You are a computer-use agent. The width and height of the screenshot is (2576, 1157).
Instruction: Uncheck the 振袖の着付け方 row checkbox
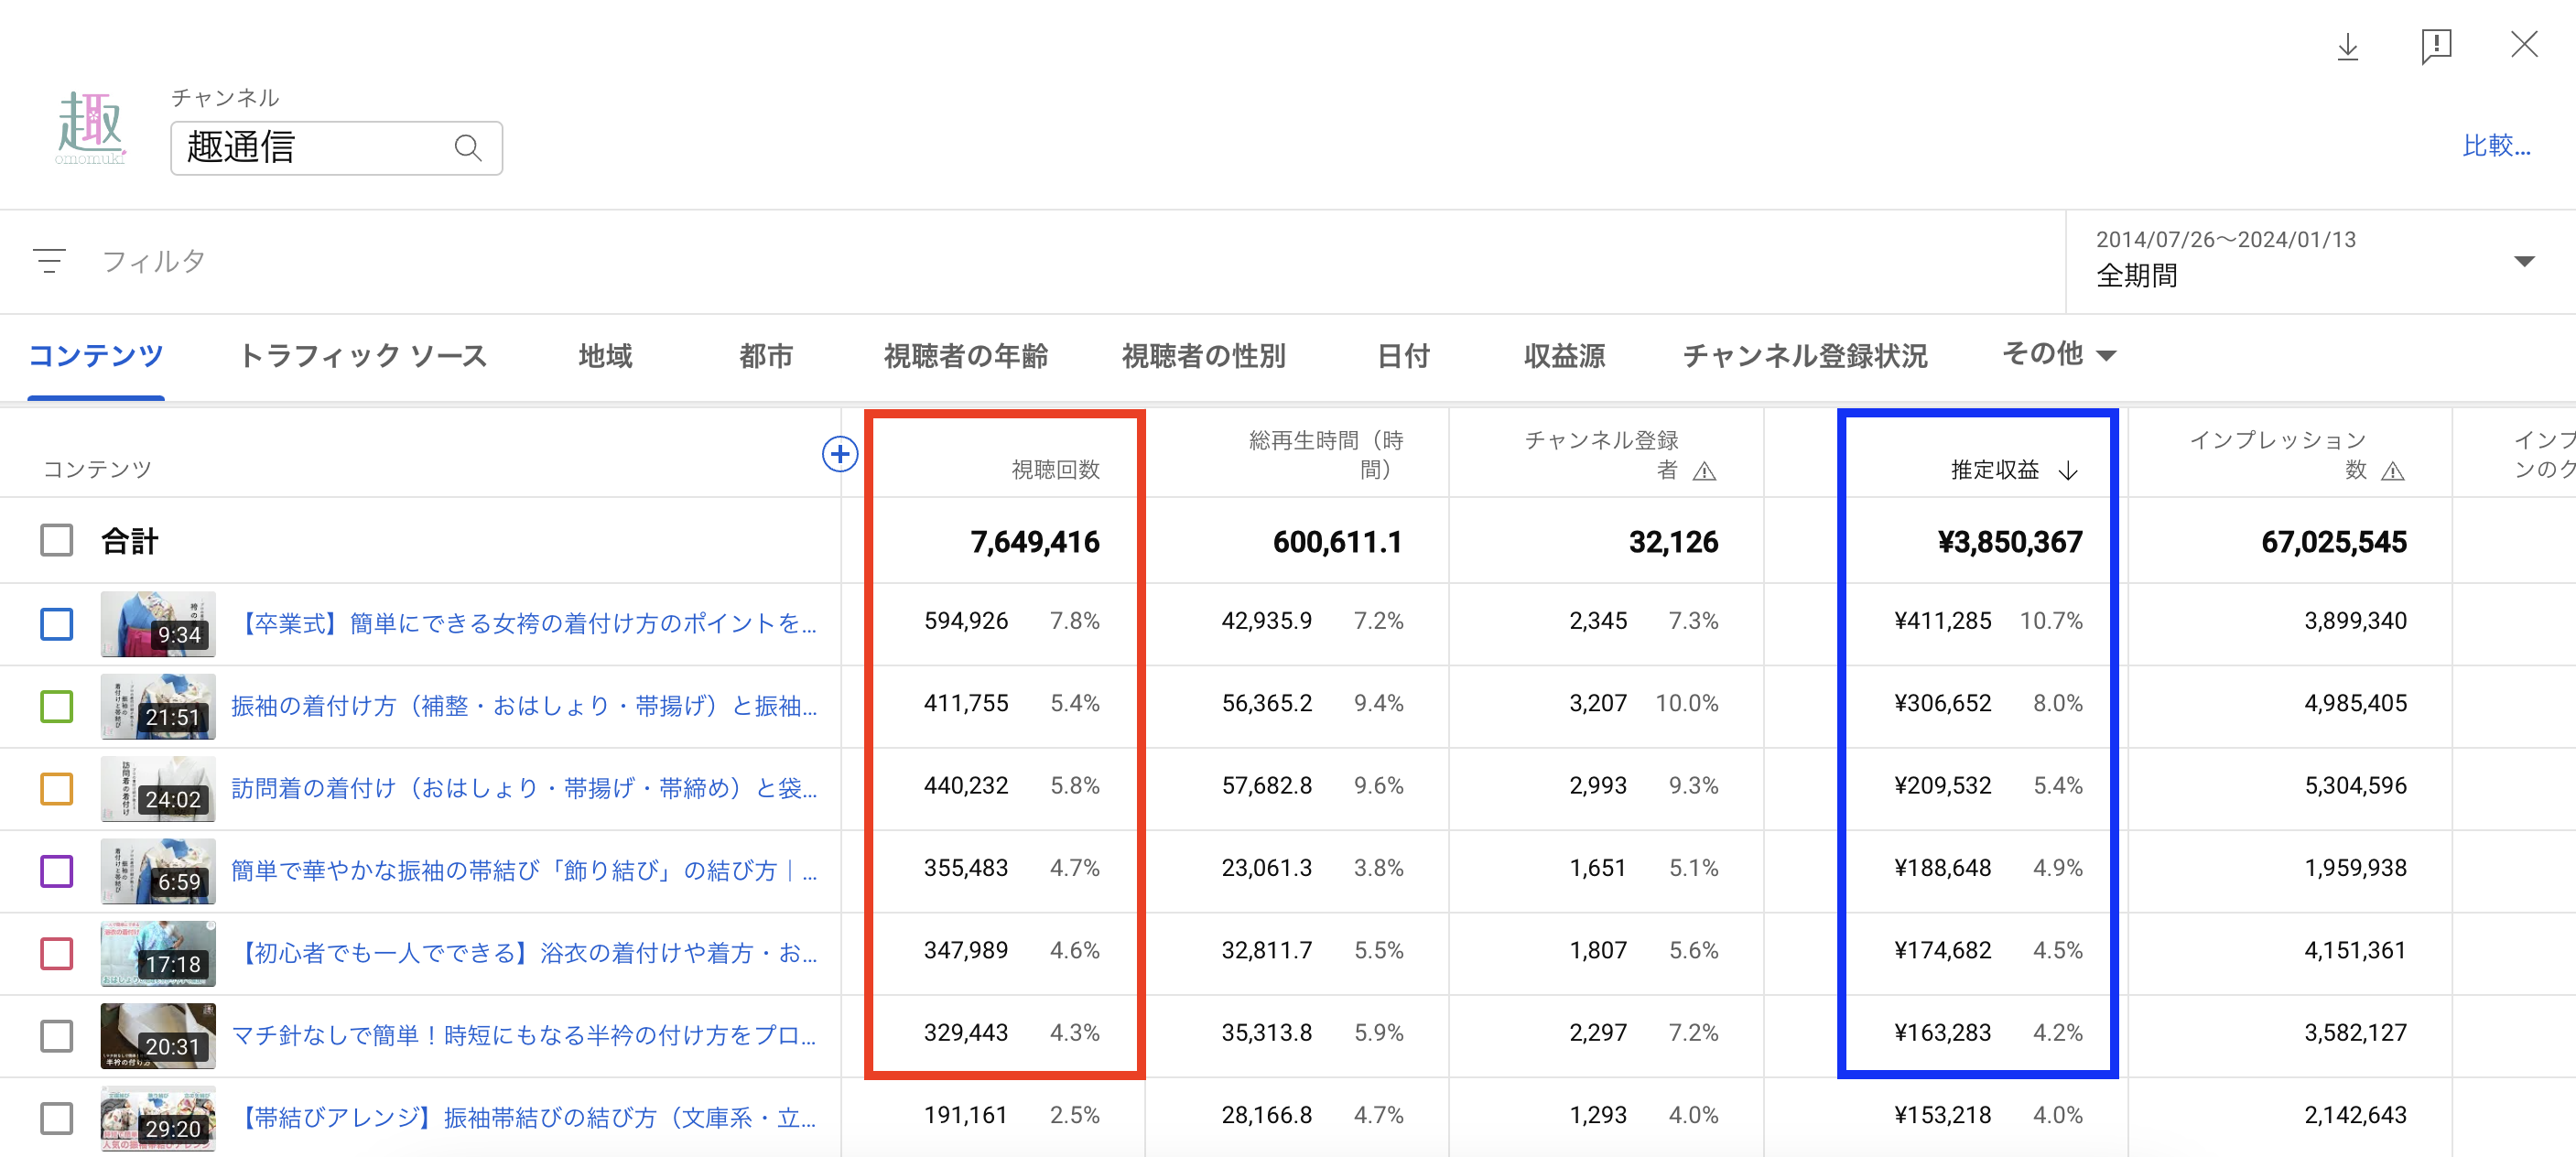pos(57,706)
